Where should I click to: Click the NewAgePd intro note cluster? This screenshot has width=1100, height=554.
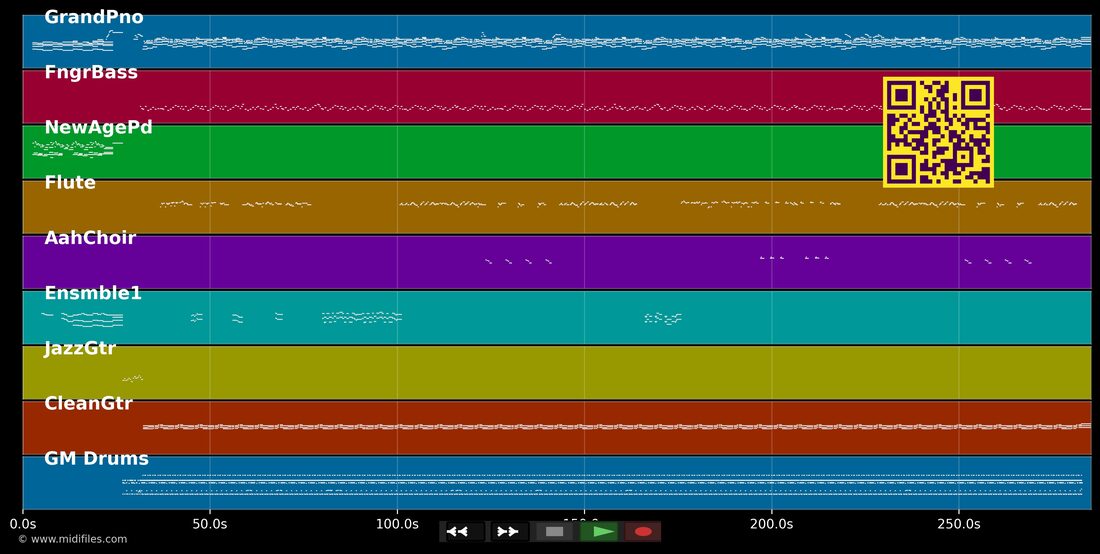point(77,149)
